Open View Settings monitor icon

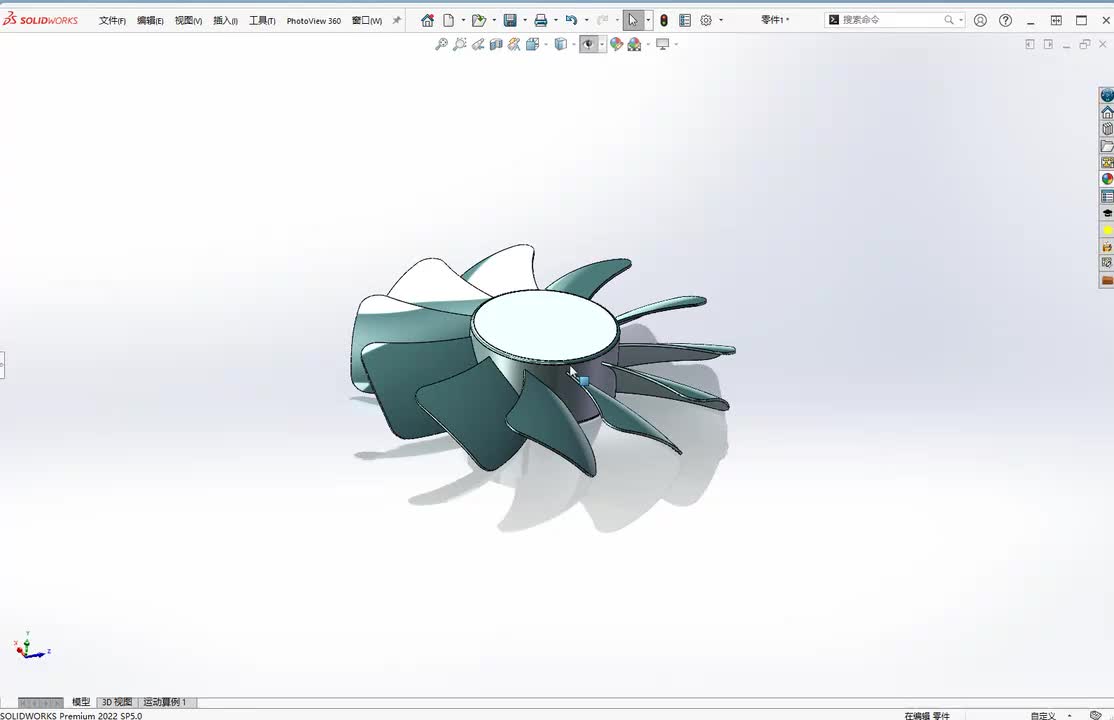coord(663,44)
